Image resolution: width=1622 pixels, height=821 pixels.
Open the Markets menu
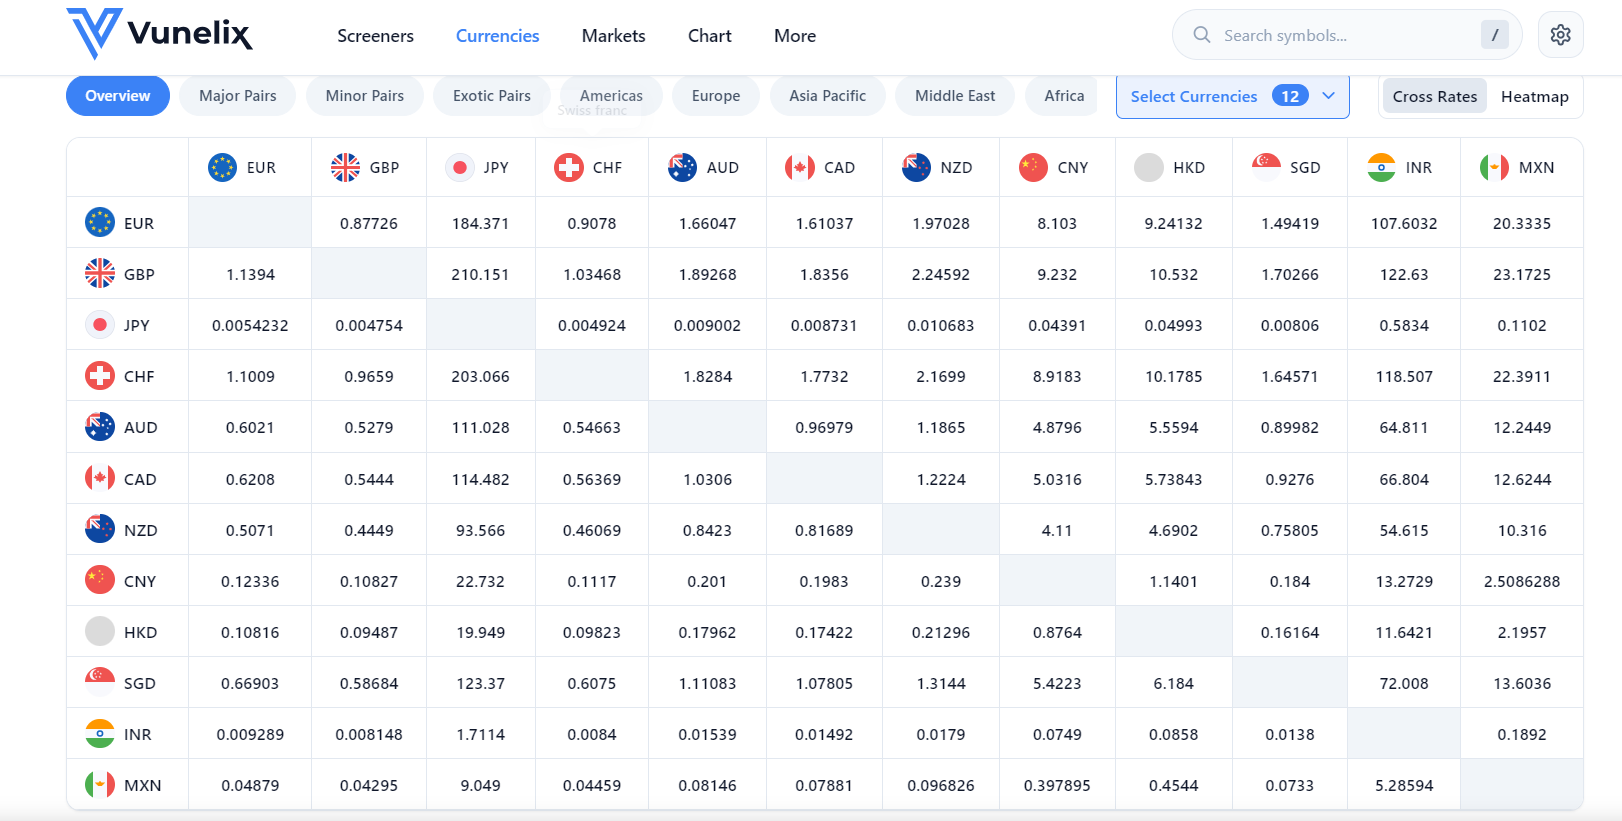tap(613, 36)
